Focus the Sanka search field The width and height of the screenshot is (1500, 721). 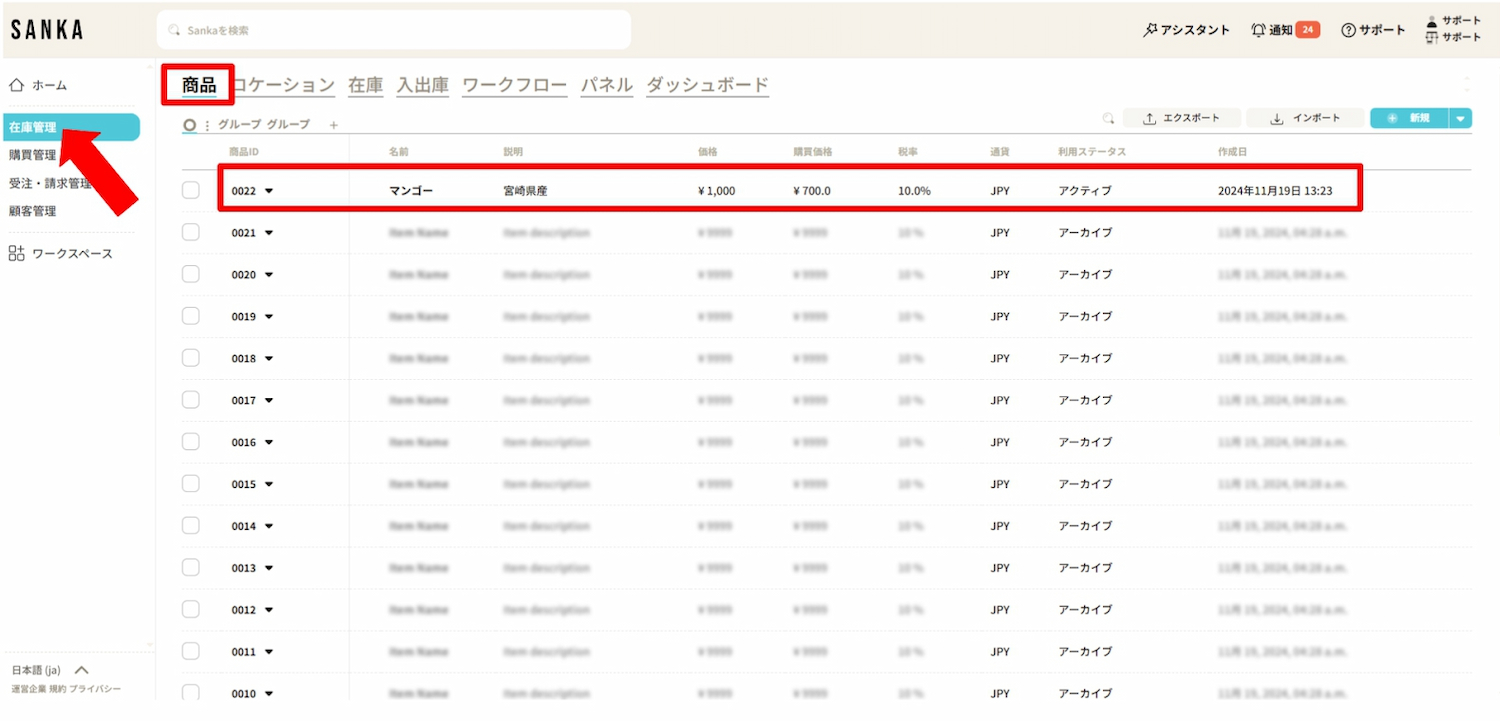coord(394,30)
